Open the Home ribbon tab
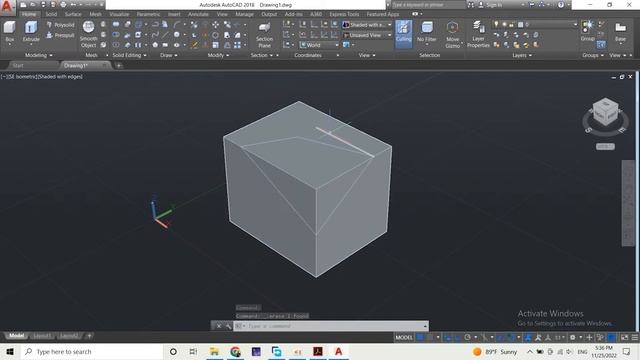This screenshot has width=640, height=360. coord(29,14)
